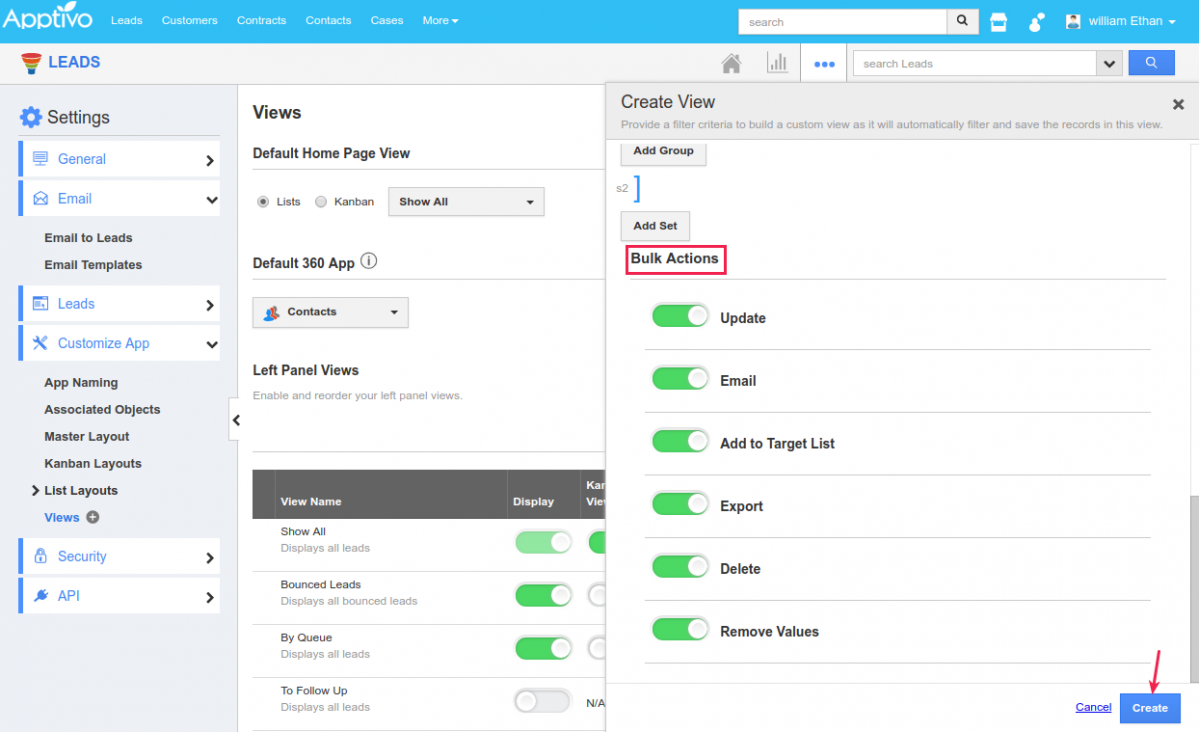Open the Settings gear in the sidebar
This screenshot has height=732, width=1199.
pos(30,117)
